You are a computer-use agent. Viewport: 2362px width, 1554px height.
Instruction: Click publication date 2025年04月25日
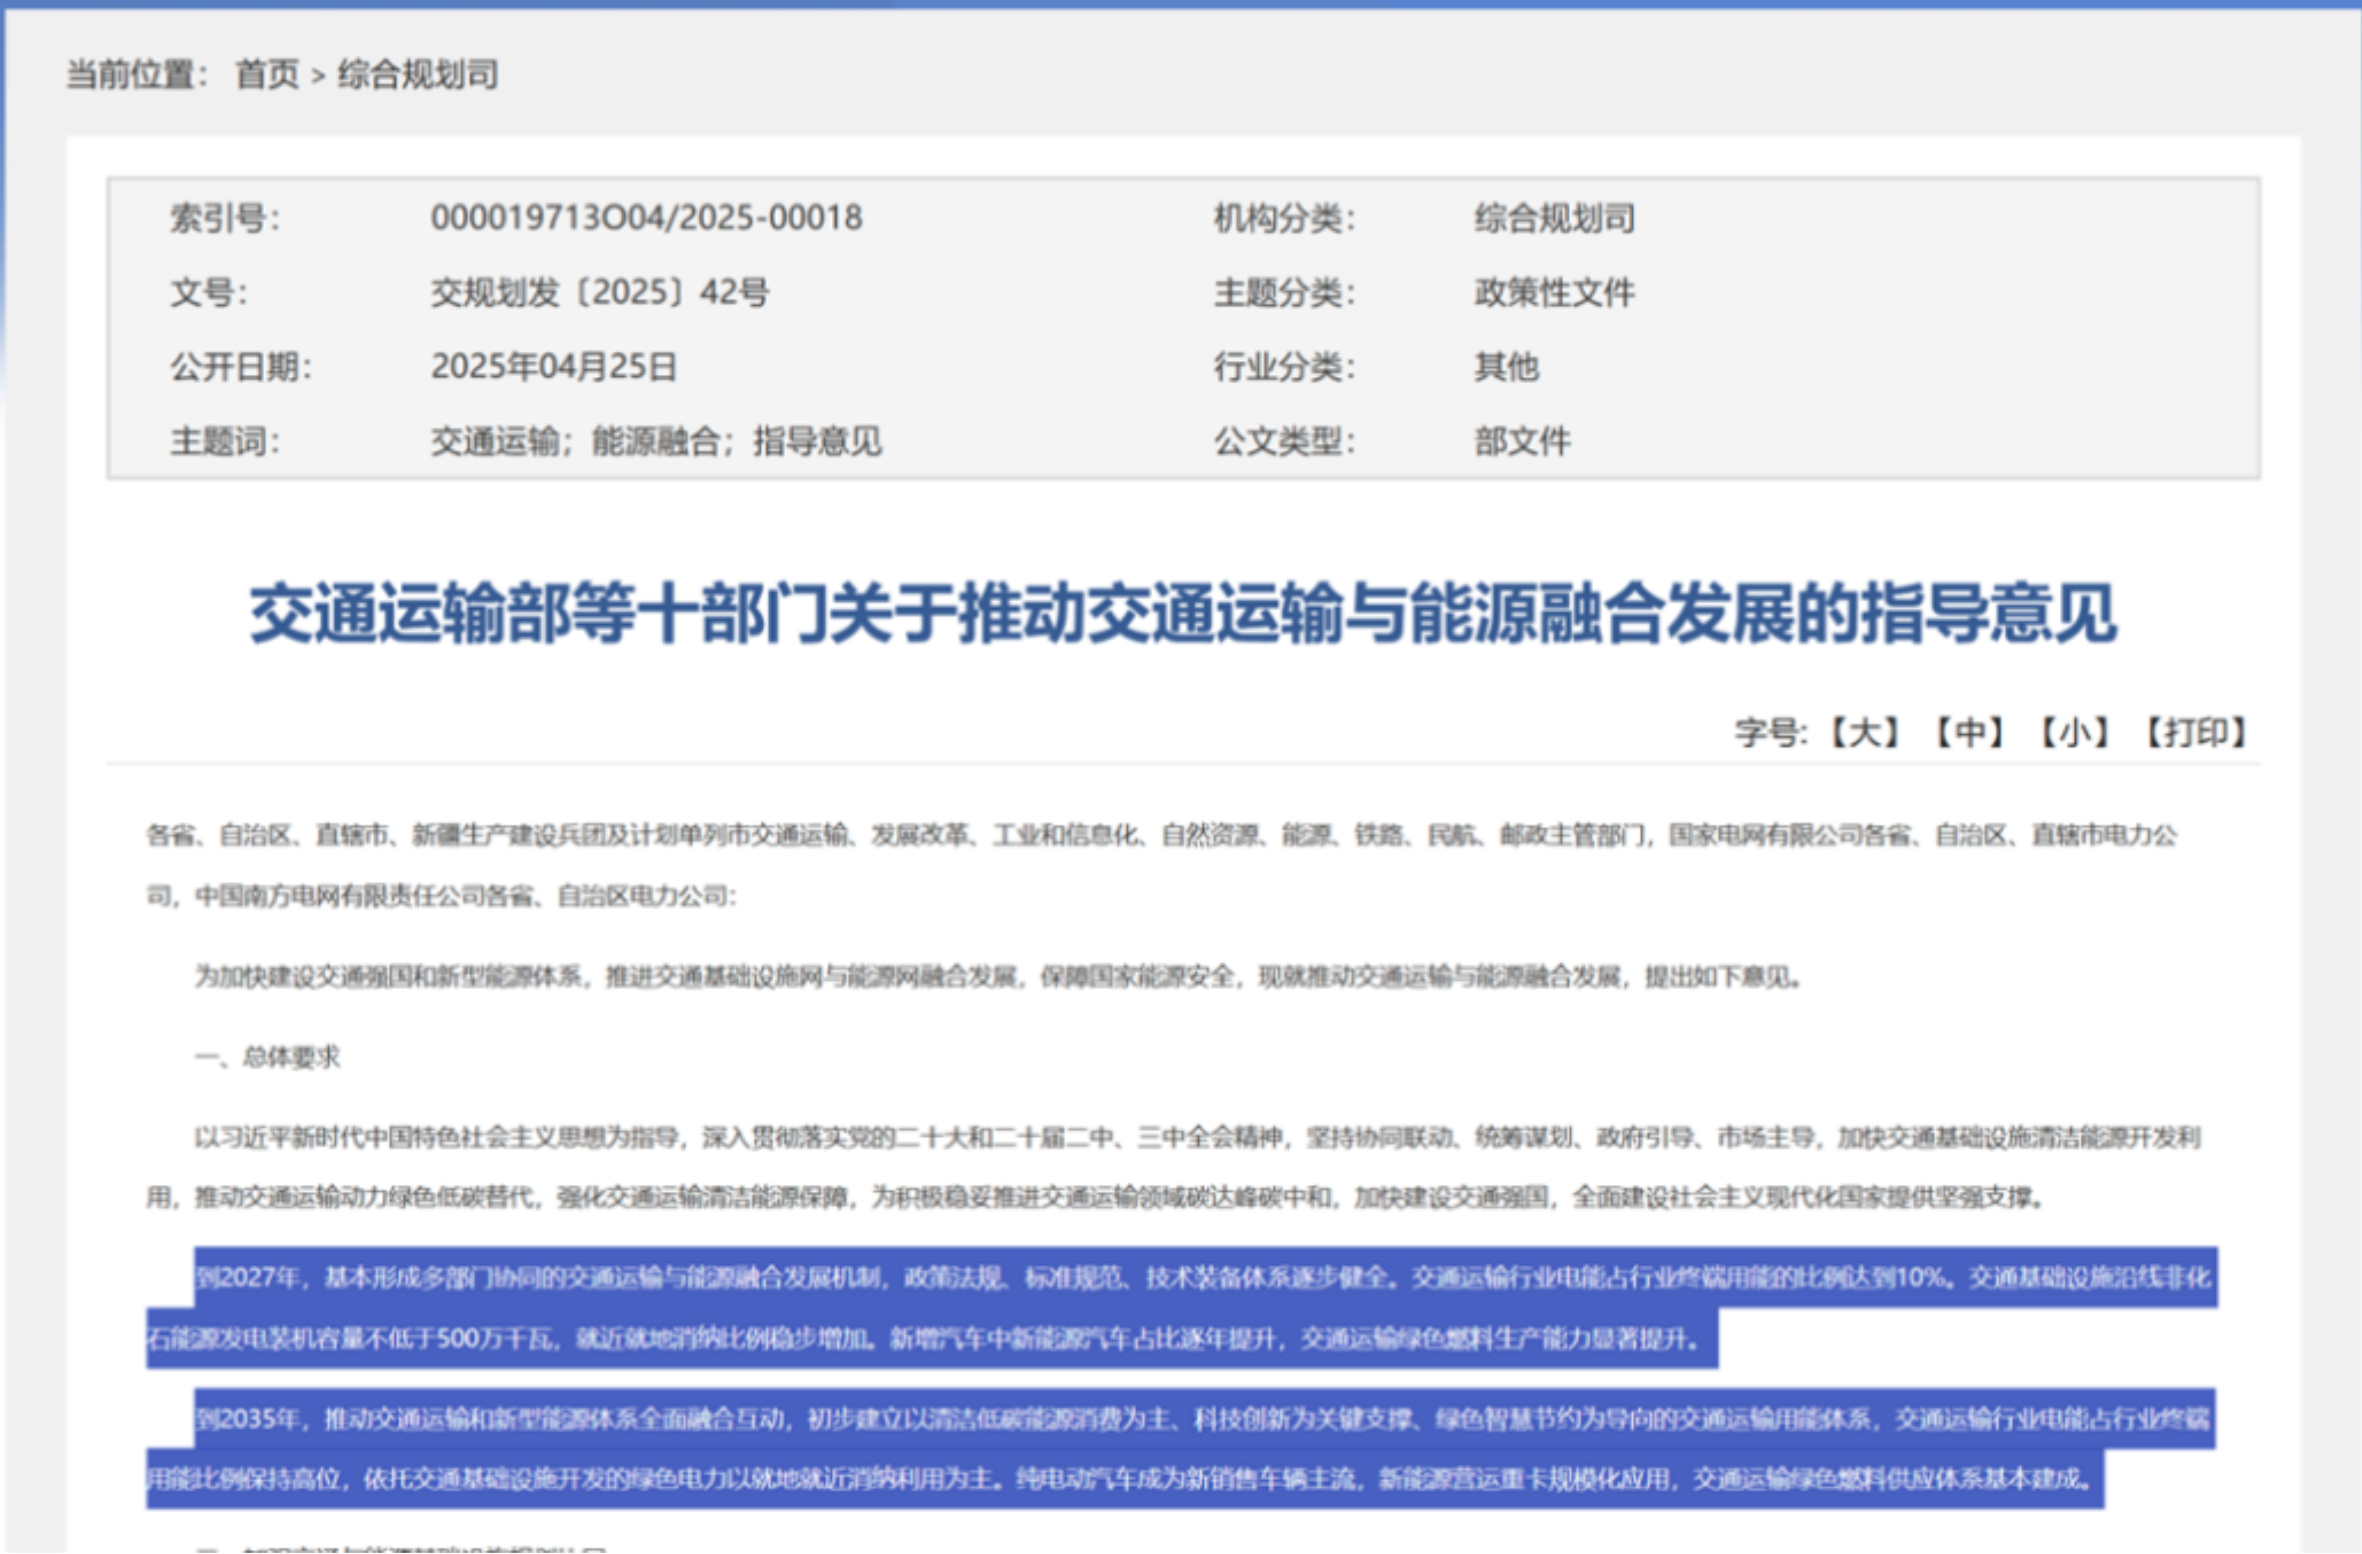click(553, 367)
